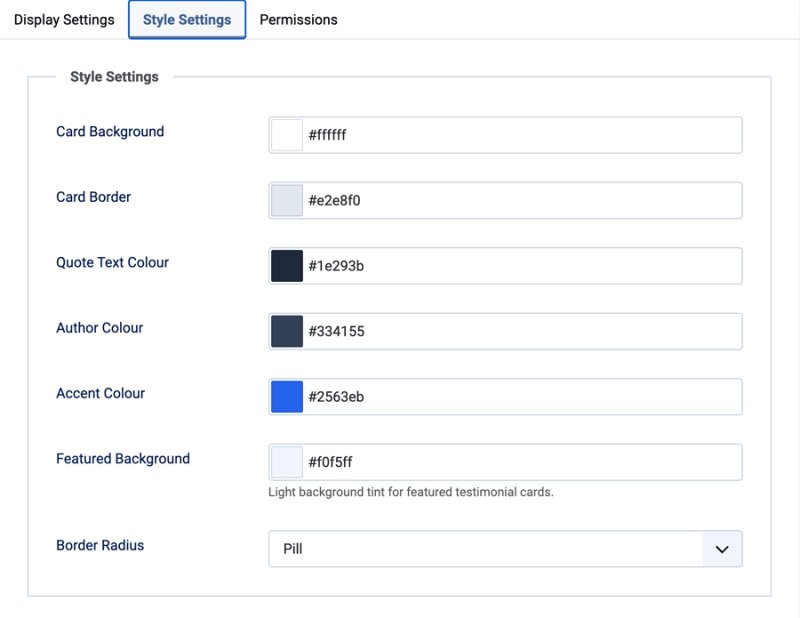Open the Accent Colour swatch
800x618 pixels.
point(287,397)
